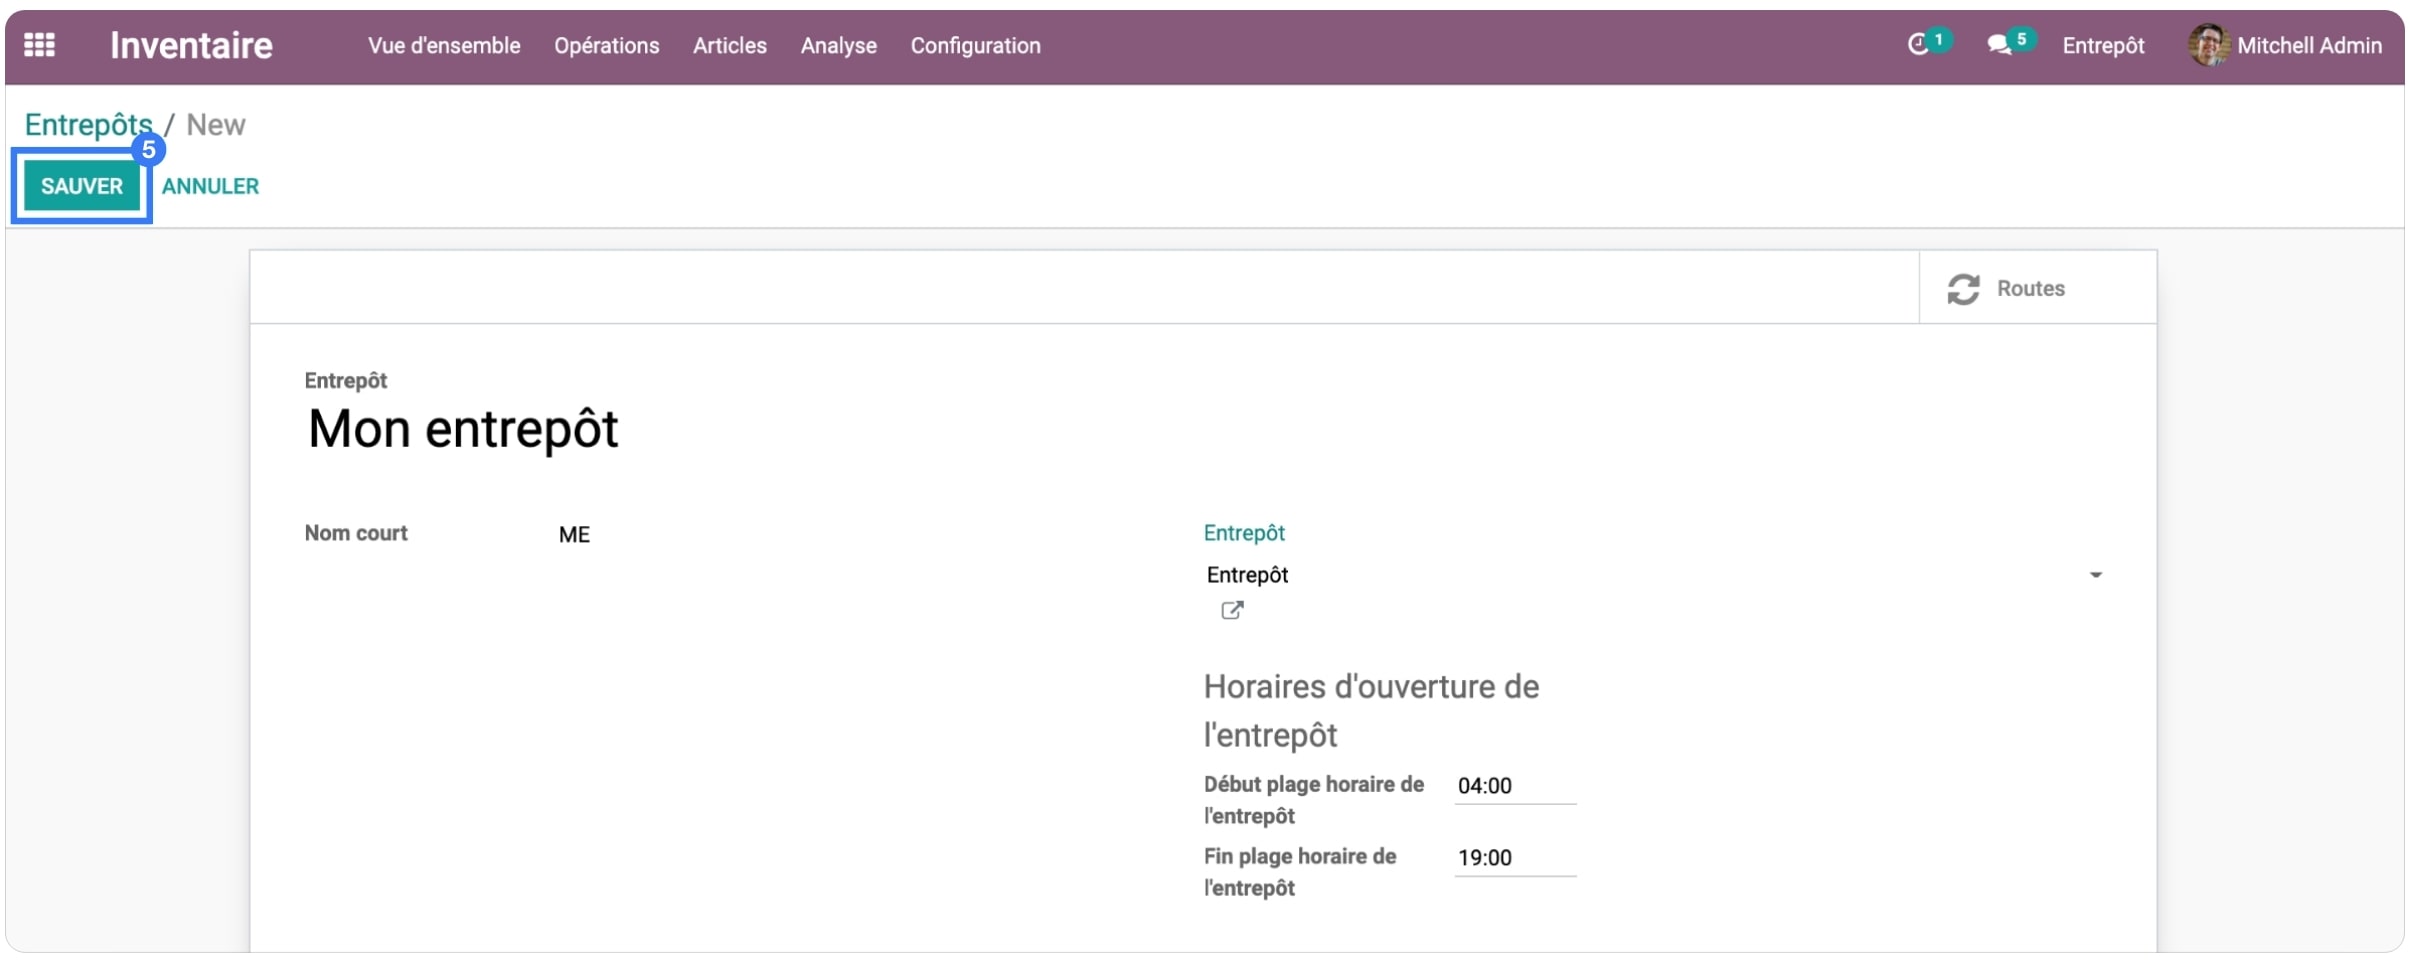The height and width of the screenshot is (962, 2410).
Task: Edit the warehouse name Mon entrepôt
Action: point(463,429)
